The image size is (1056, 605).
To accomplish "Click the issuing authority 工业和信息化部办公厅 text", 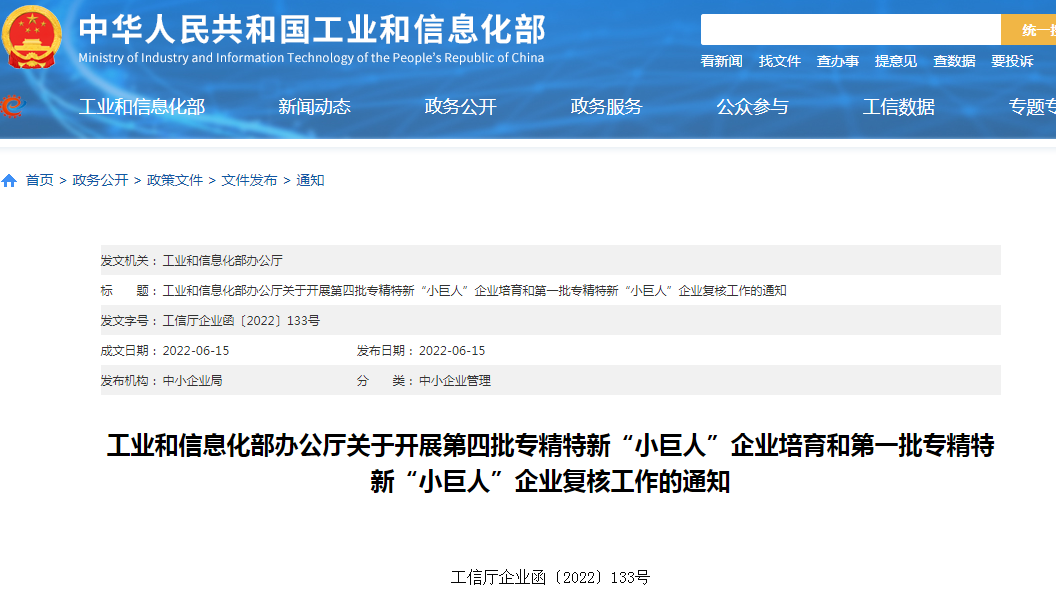I will (x=223, y=261).
